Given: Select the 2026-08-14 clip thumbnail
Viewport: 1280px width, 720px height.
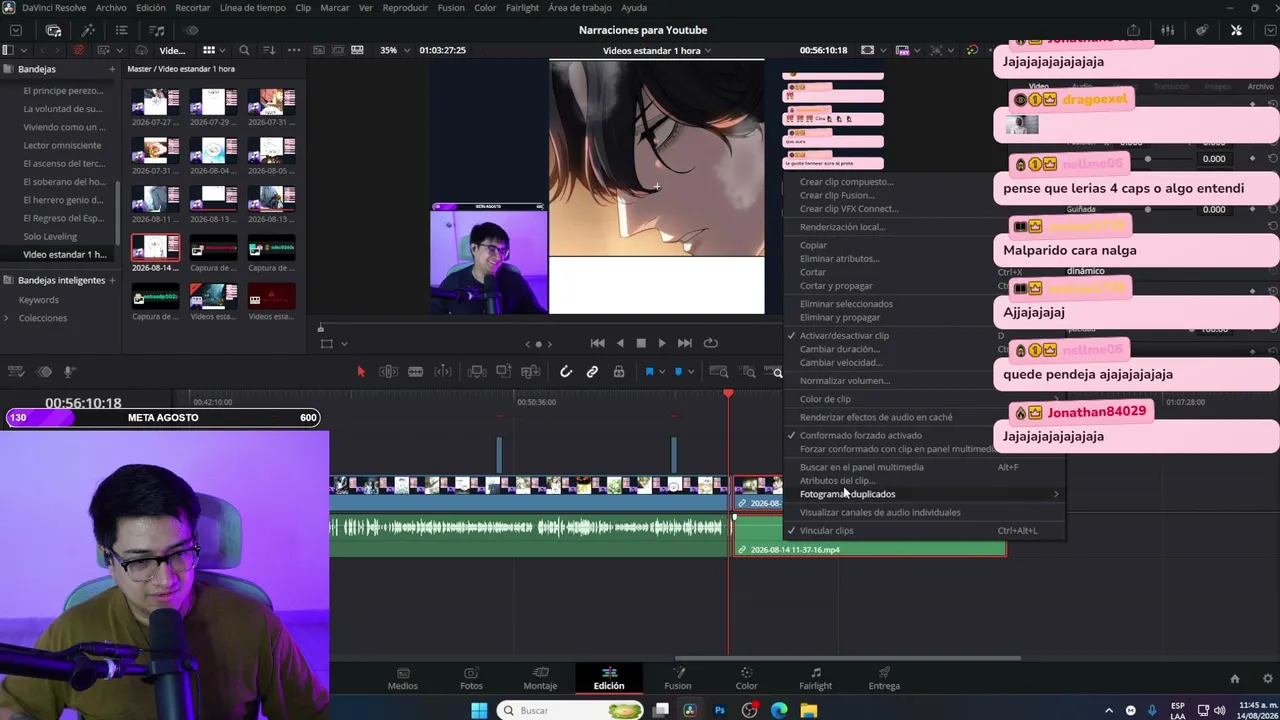Looking at the screenshot, I should (155, 249).
